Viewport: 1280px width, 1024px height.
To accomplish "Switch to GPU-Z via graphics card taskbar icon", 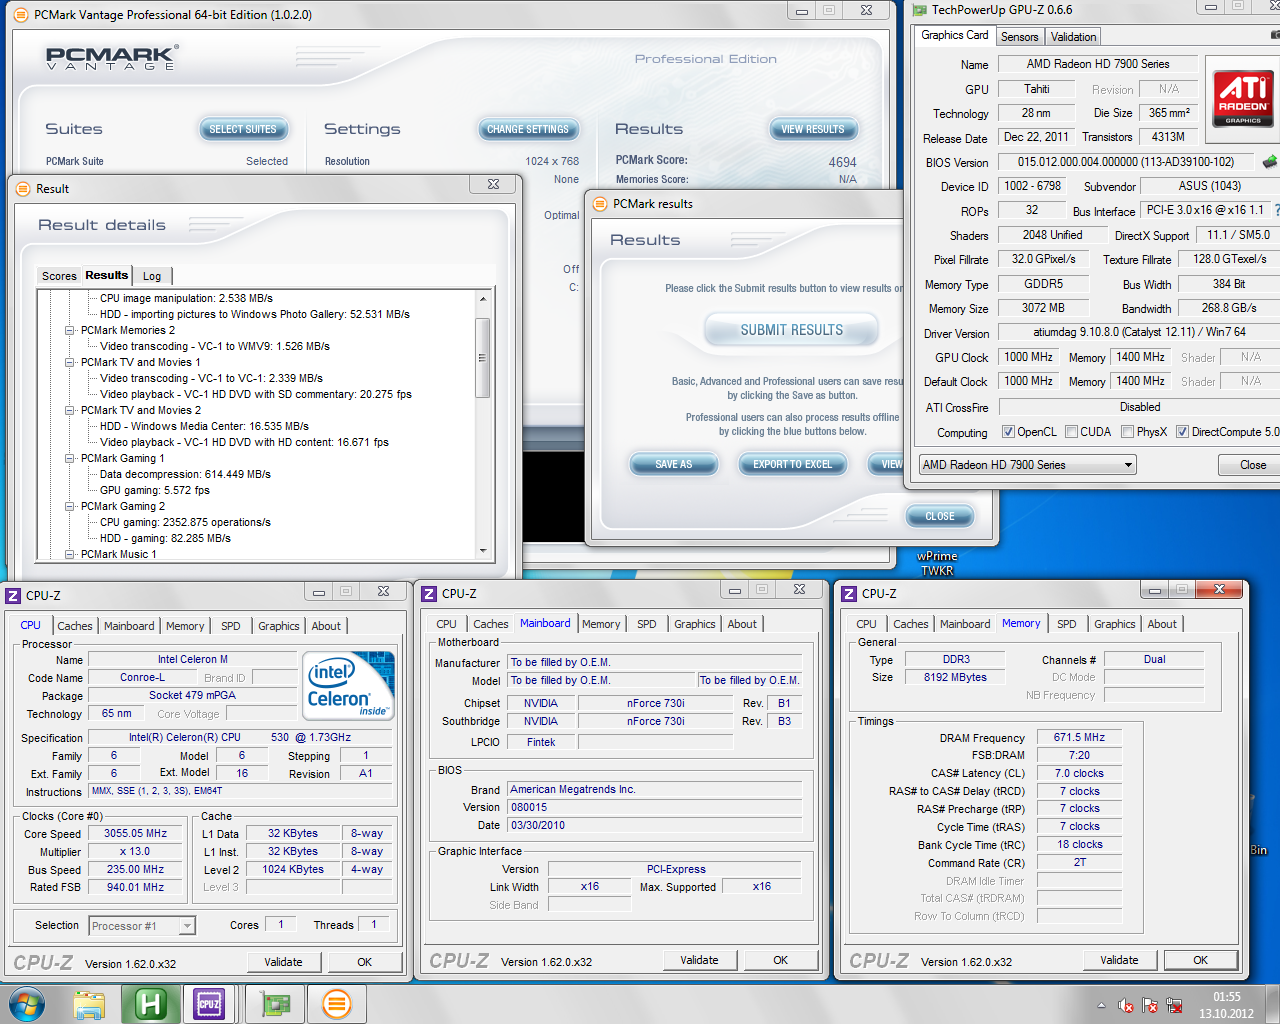I will tap(275, 1004).
